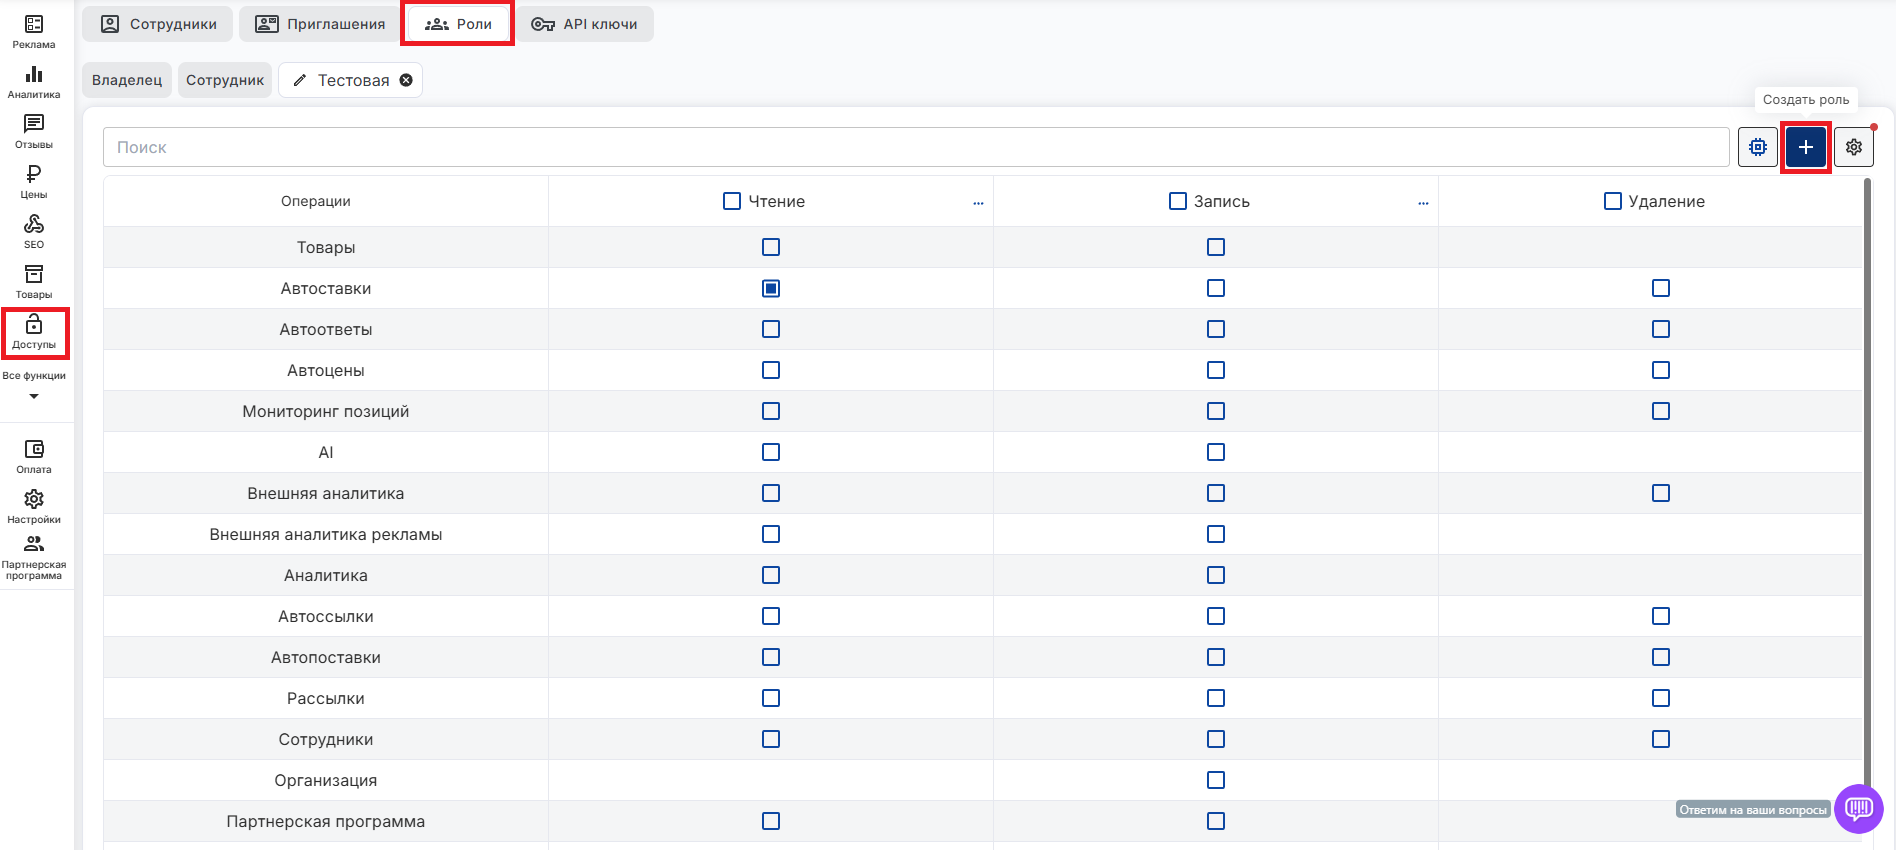Open the SEO sidebar section
This screenshot has width=1896, height=850.
34,231
